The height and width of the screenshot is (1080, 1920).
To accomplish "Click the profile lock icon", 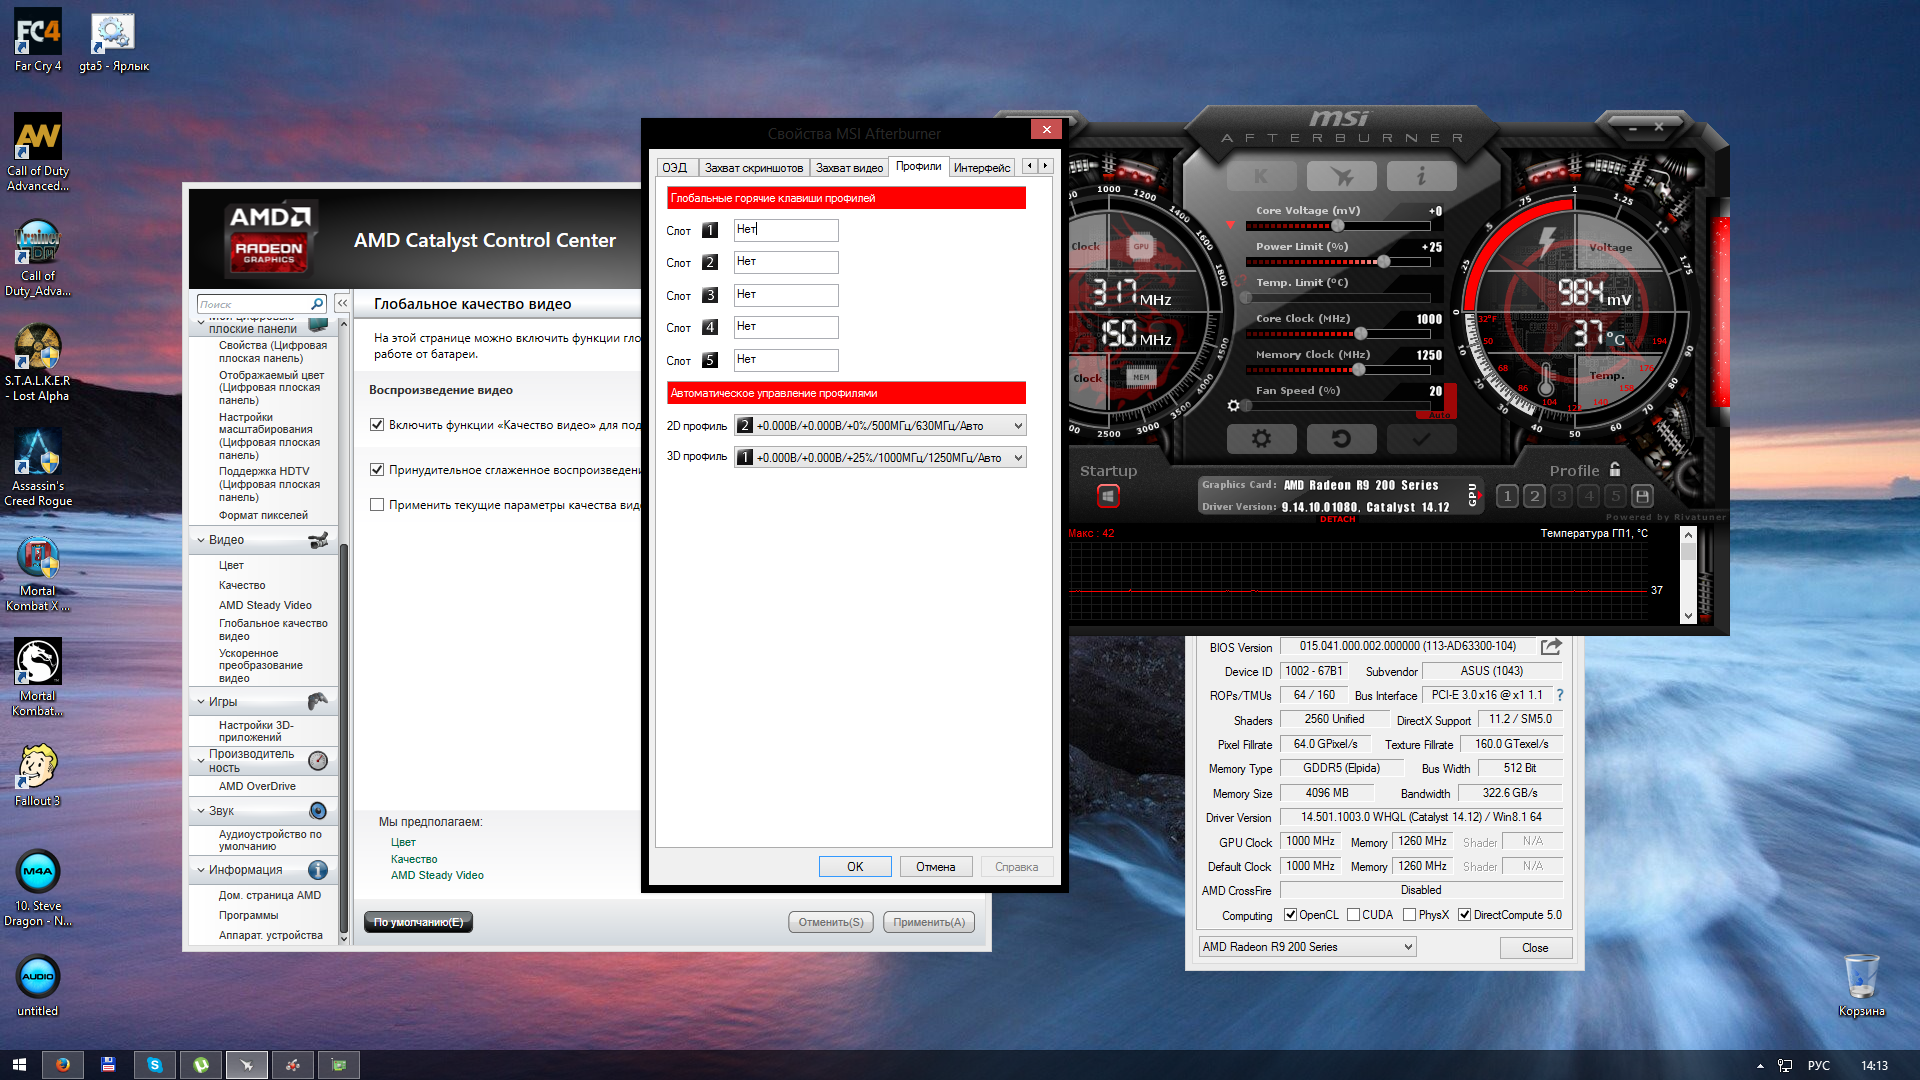I will 1615,469.
